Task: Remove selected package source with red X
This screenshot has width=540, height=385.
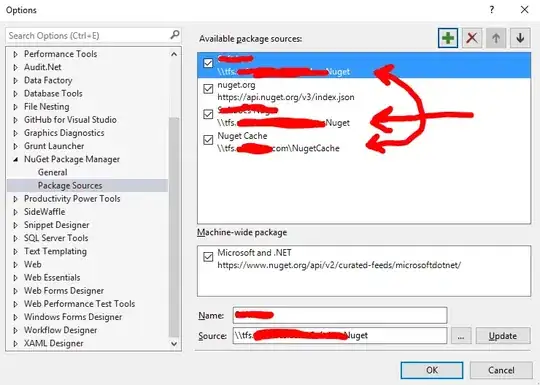Action: [x=472, y=38]
